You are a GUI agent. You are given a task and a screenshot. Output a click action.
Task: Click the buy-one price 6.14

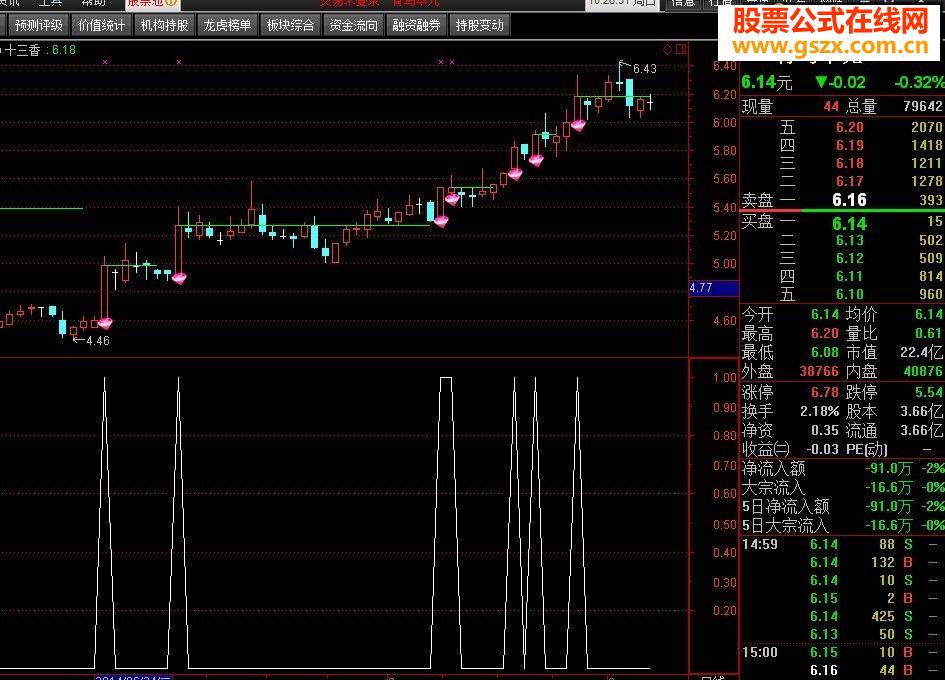(849, 224)
